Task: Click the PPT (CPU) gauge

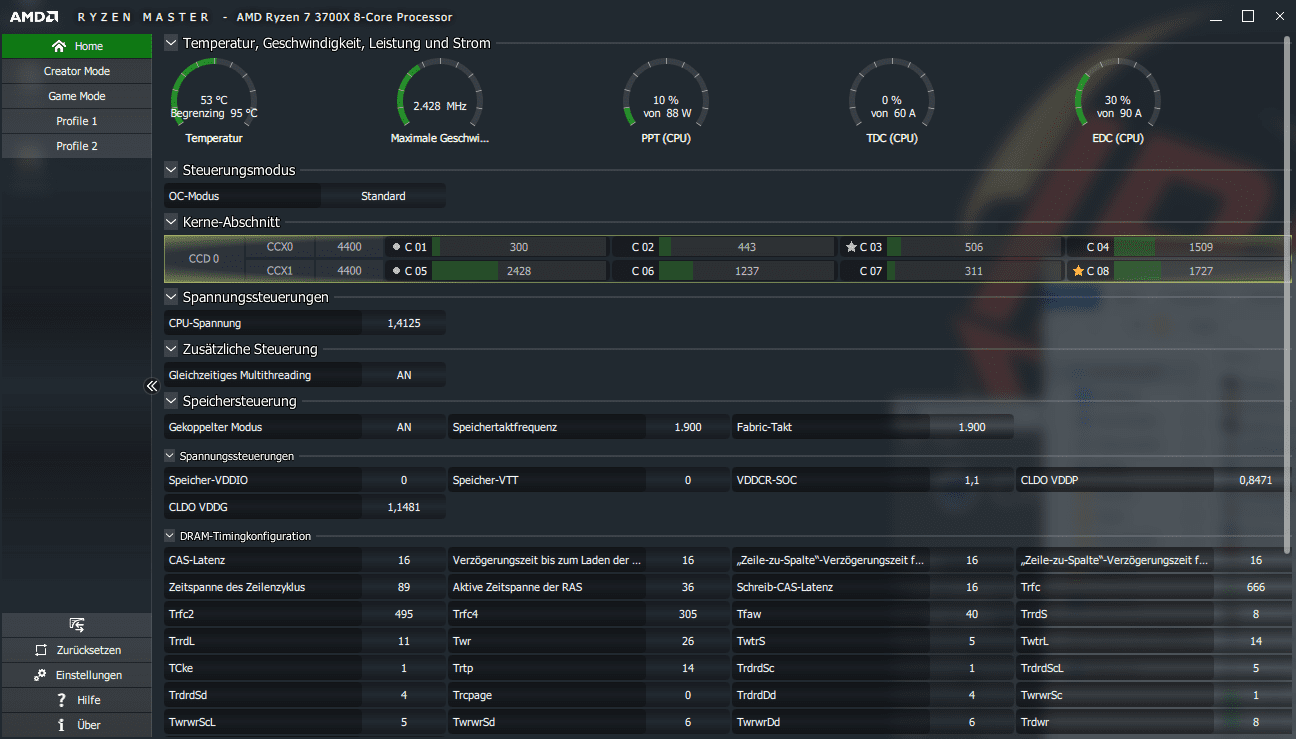Action: pos(666,102)
